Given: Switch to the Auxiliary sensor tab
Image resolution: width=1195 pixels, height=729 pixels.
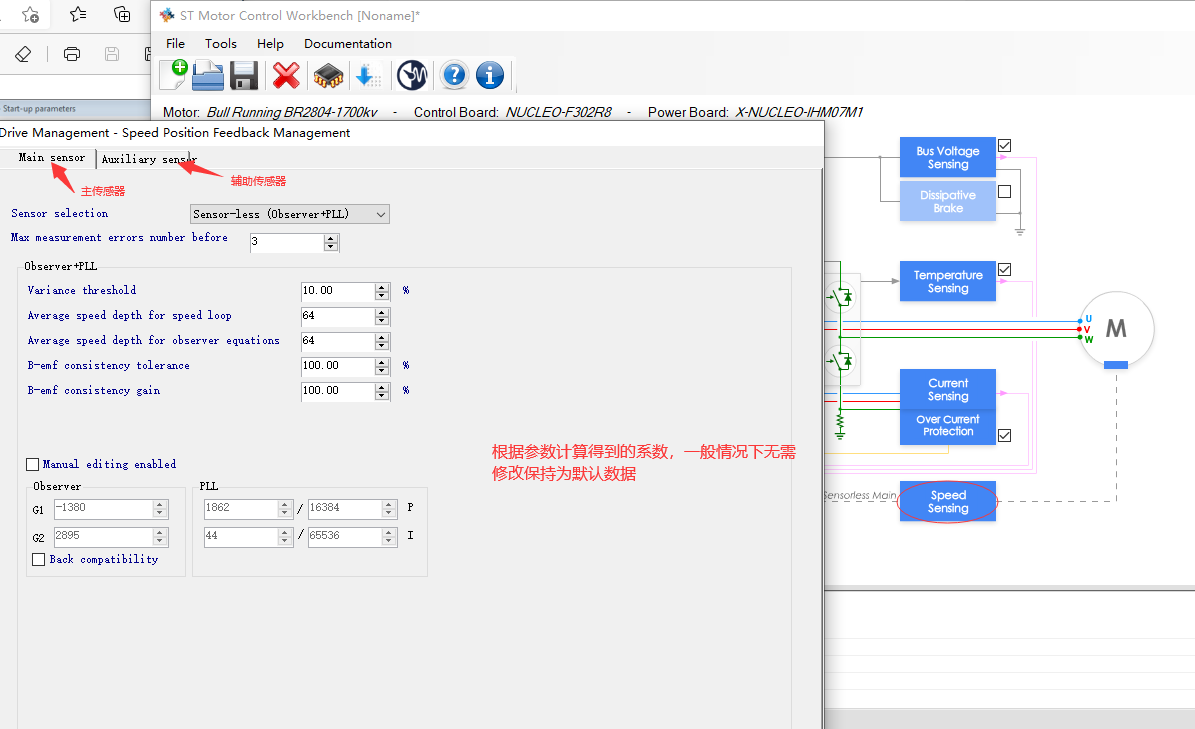Looking at the screenshot, I should pyautogui.click(x=148, y=158).
